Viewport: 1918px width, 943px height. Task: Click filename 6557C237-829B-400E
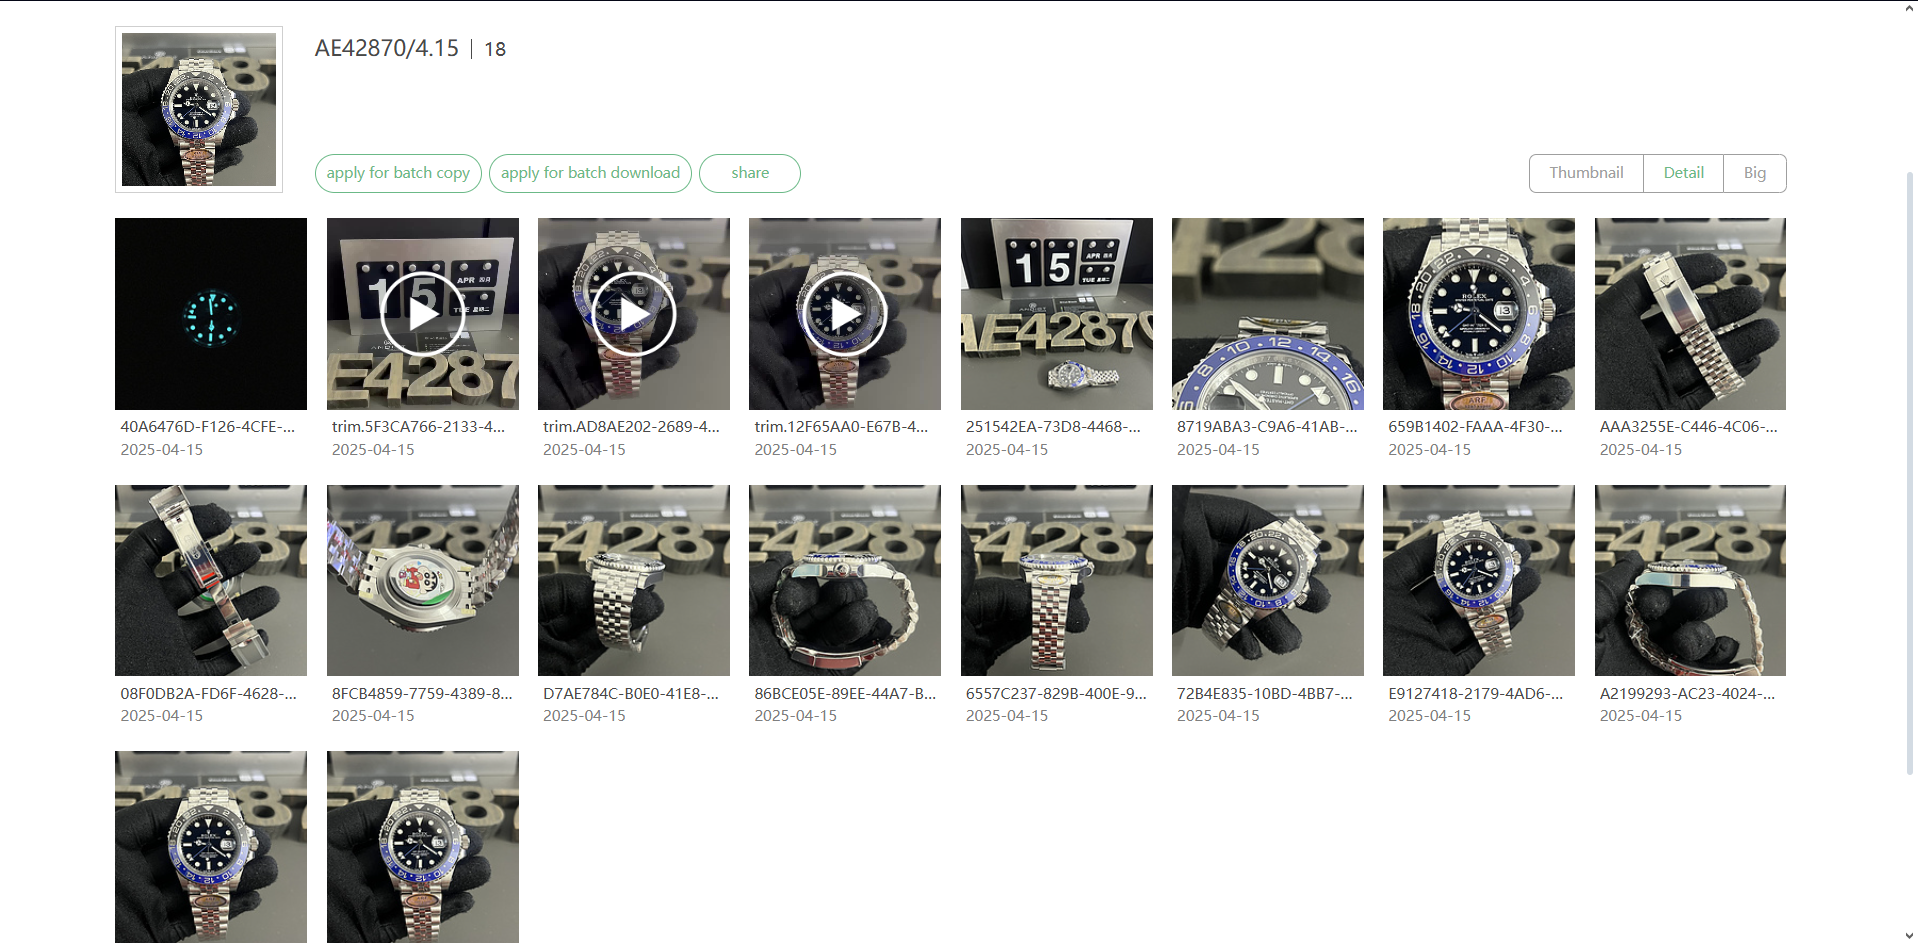(1056, 693)
